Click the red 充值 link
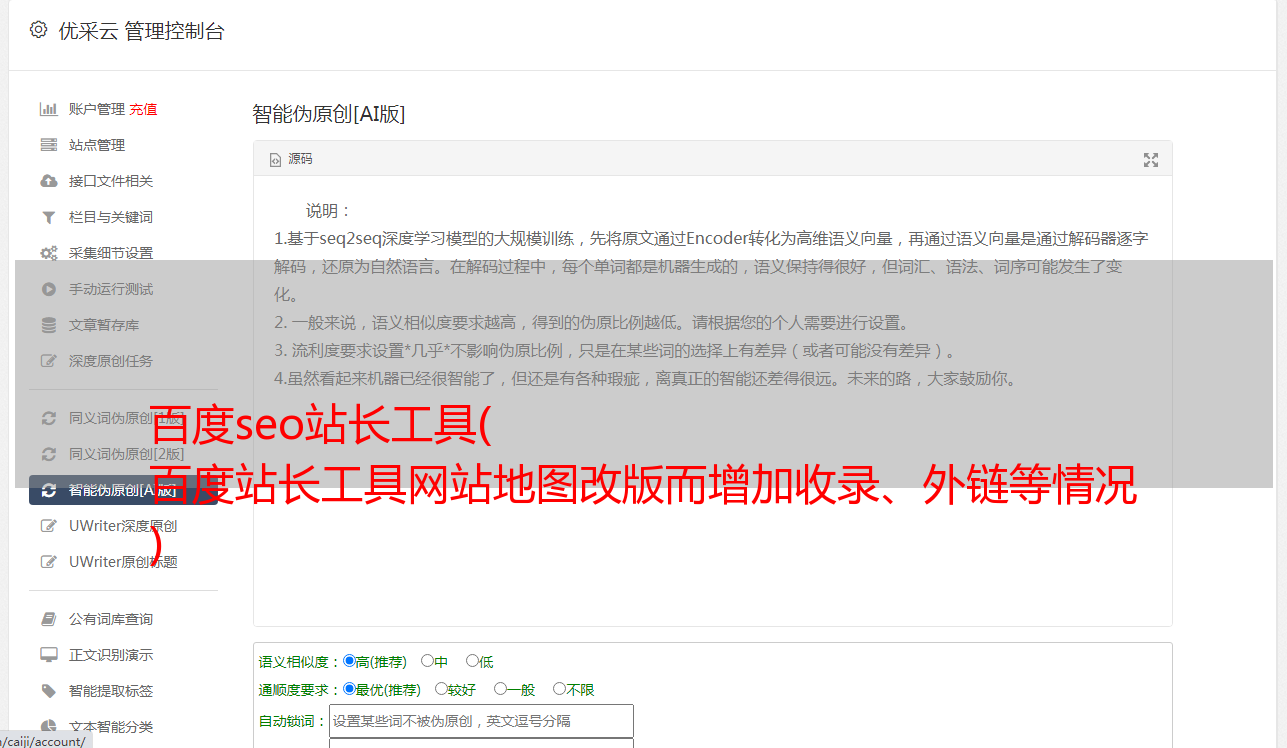1287x748 pixels. (143, 109)
